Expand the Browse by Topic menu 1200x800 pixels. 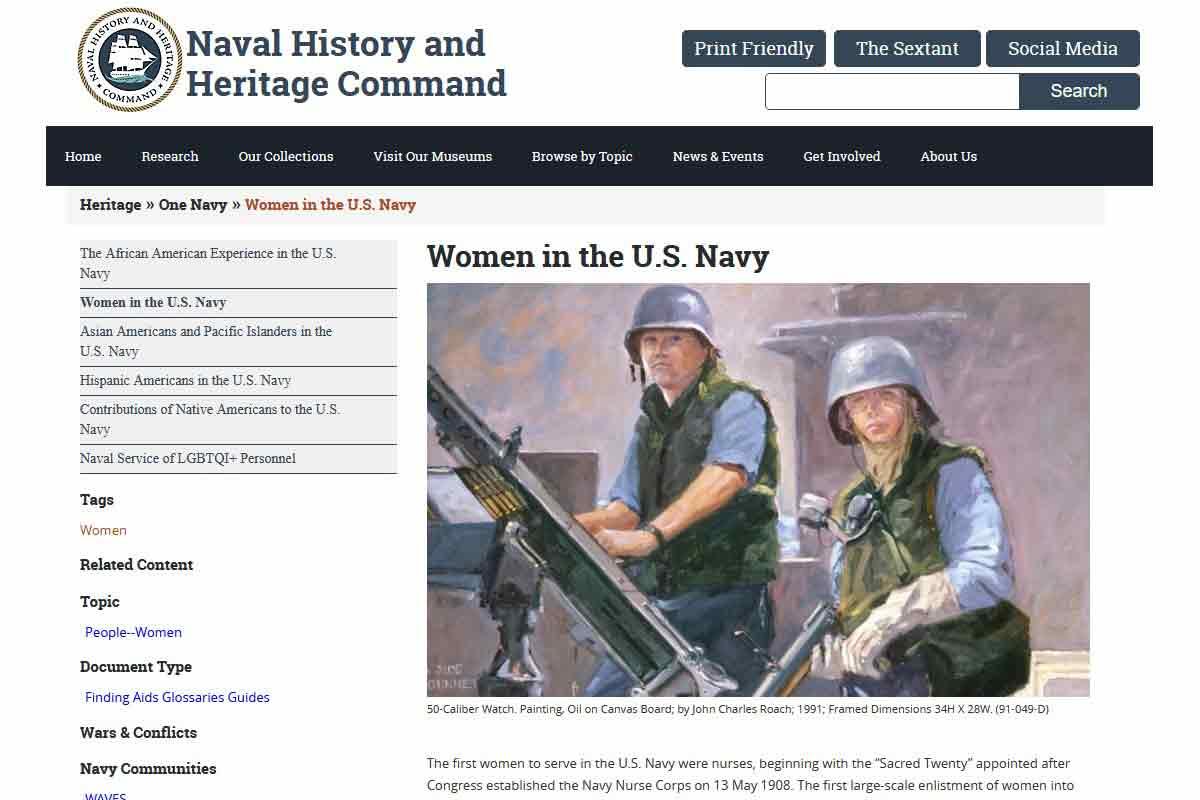[582, 156]
